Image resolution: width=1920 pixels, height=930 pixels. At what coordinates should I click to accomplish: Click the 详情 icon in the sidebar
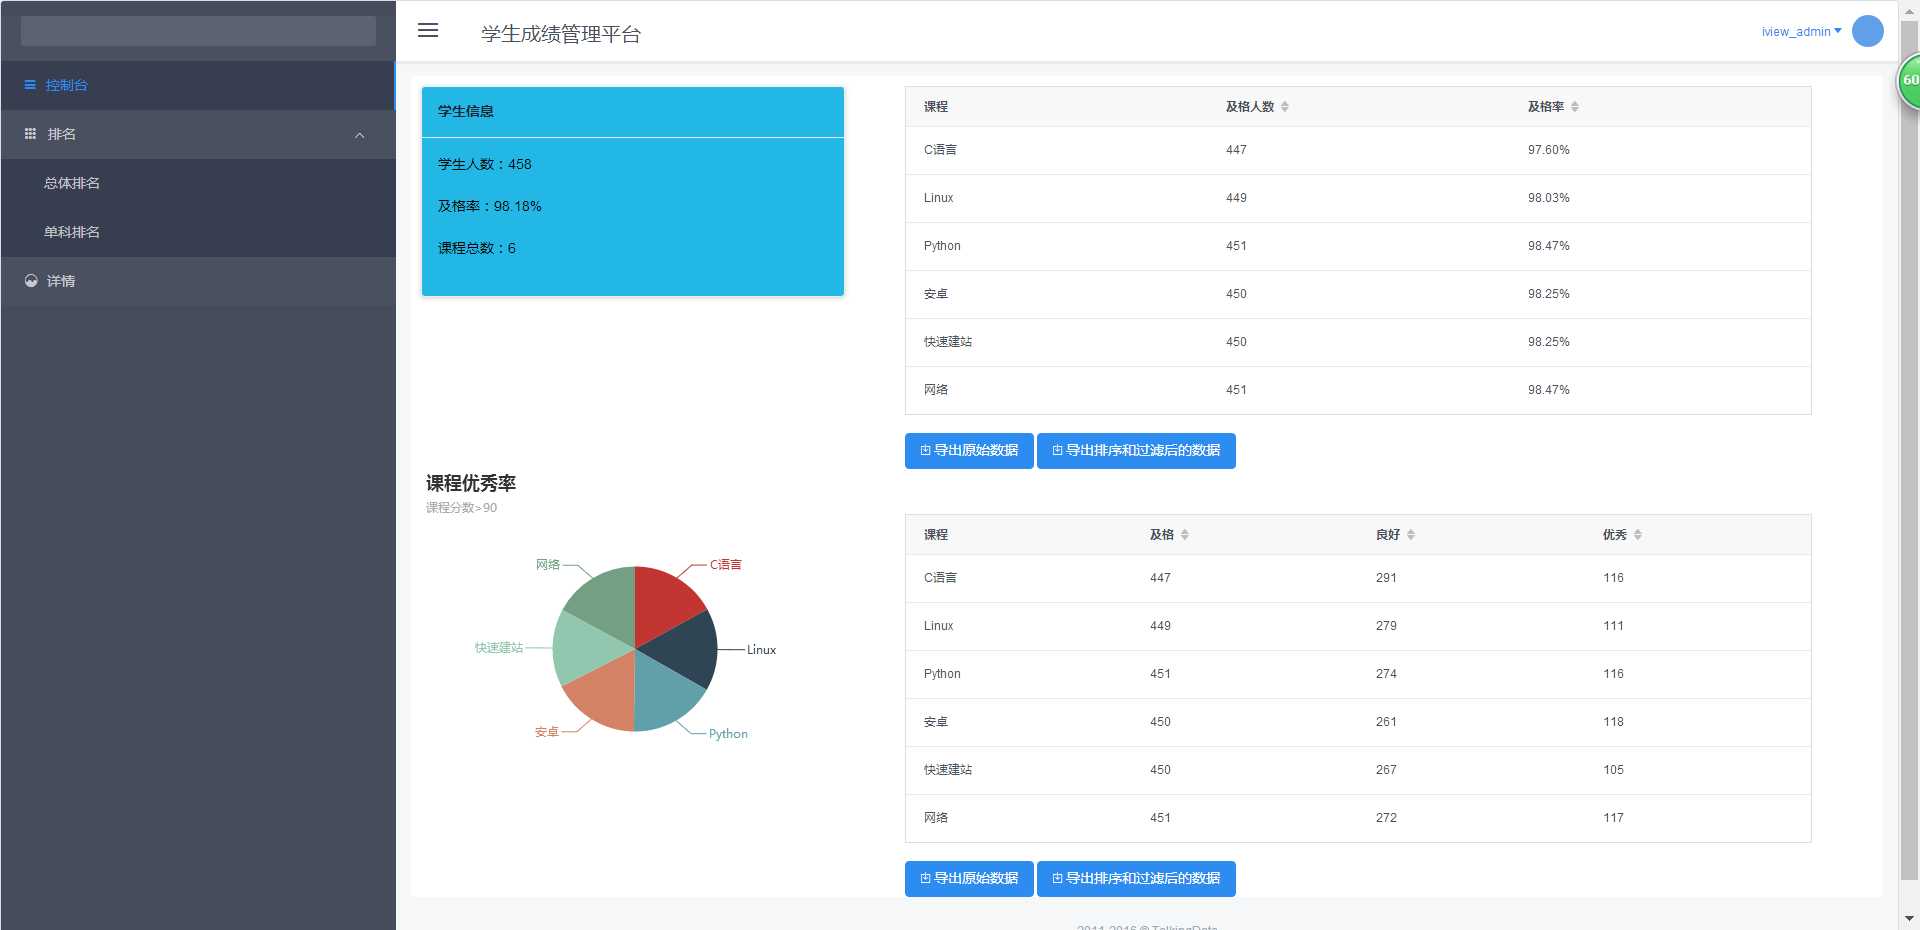click(30, 281)
